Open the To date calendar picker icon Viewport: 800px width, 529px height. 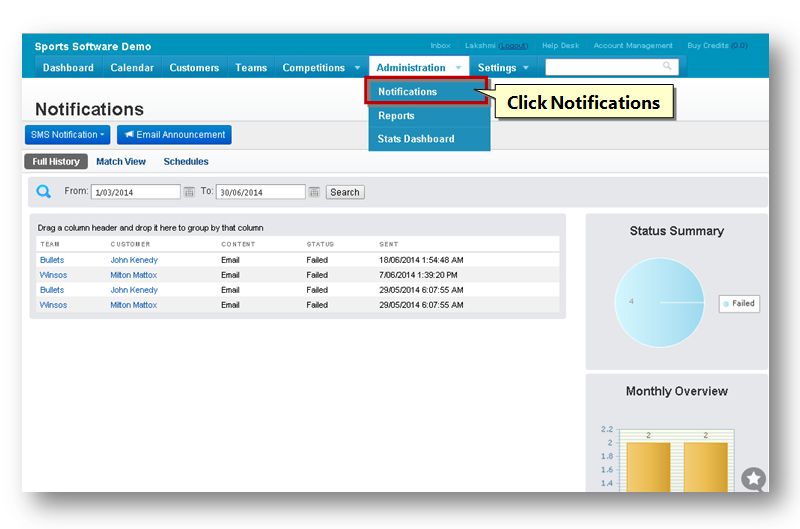pyautogui.click(x=314, y=192)
